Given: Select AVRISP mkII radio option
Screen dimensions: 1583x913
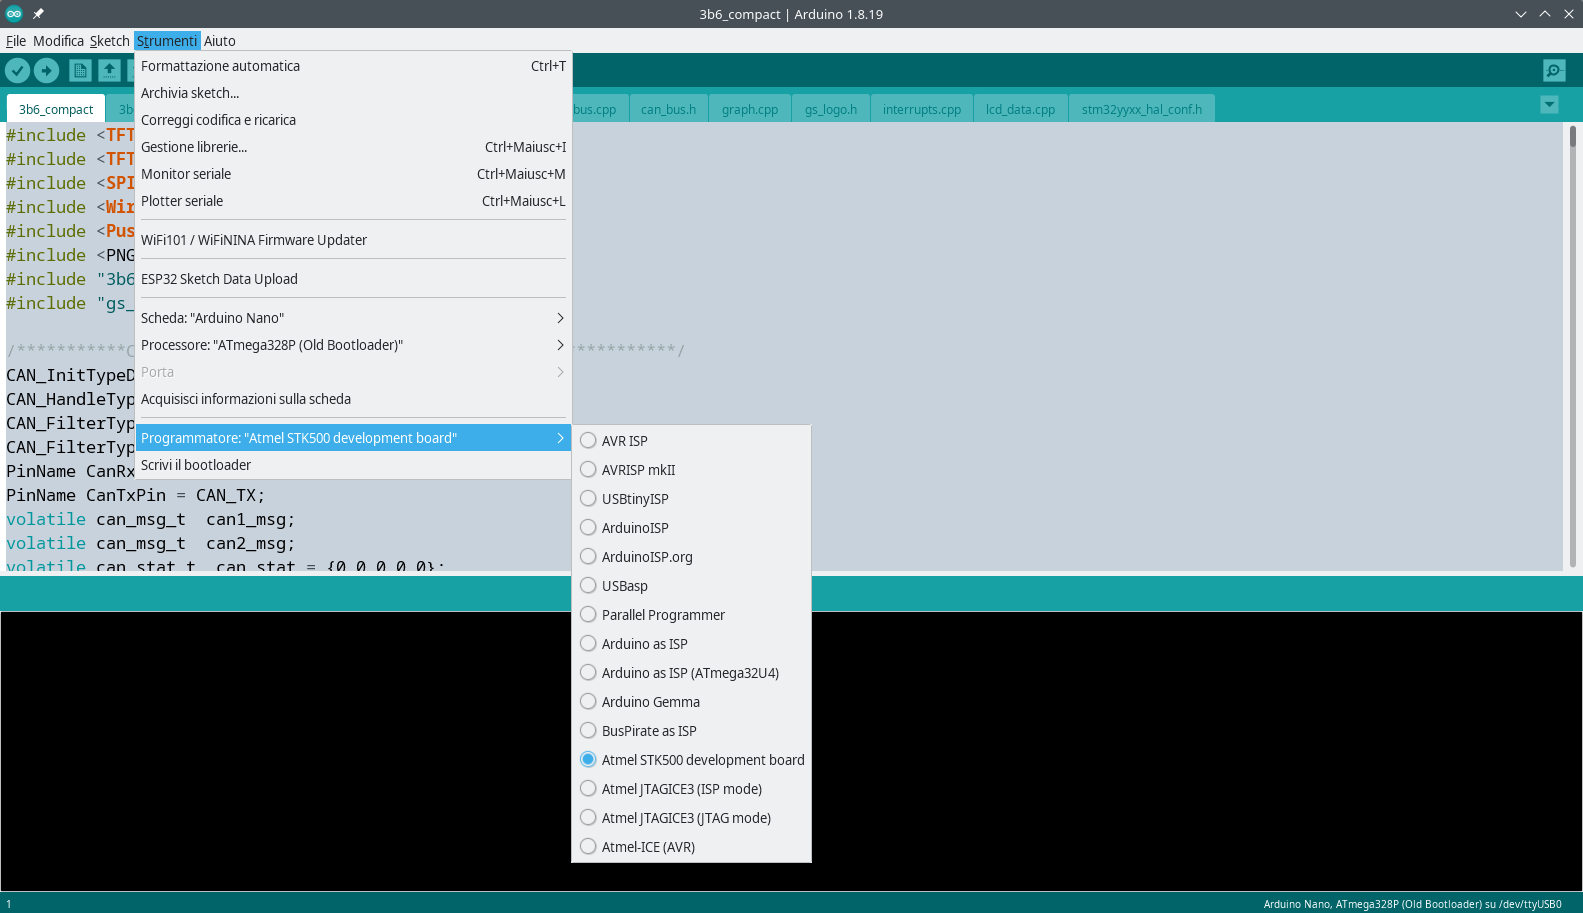Looking at the screenshot, I should 588,470.
